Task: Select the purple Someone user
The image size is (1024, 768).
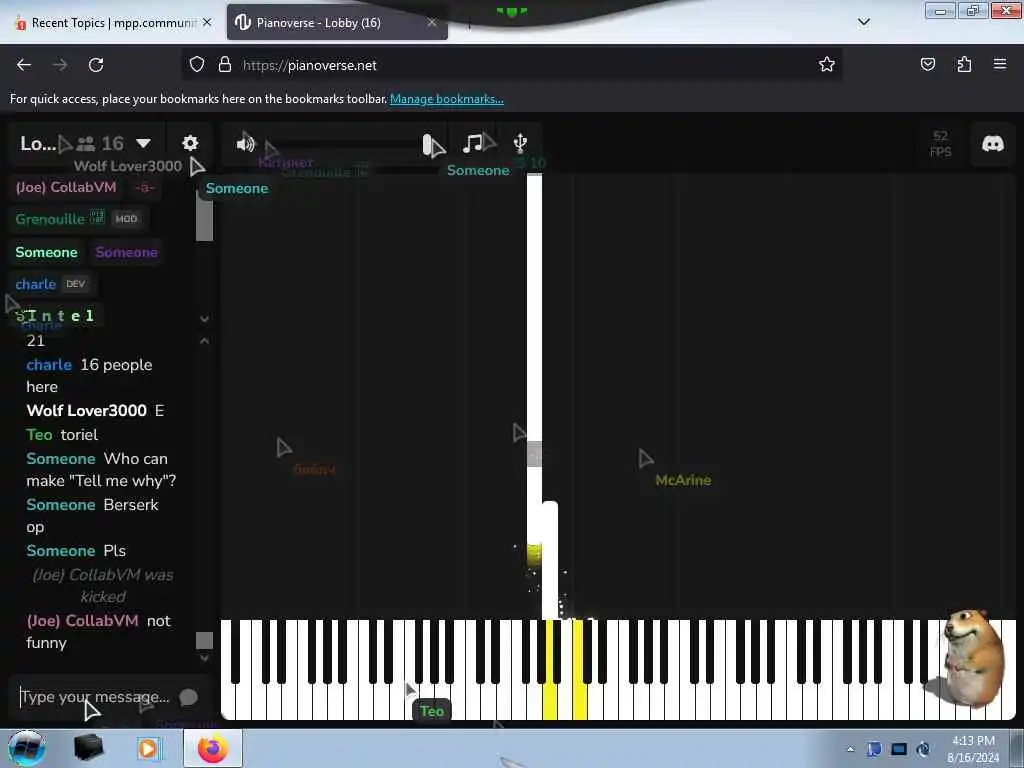Action: tap(127, 252)
